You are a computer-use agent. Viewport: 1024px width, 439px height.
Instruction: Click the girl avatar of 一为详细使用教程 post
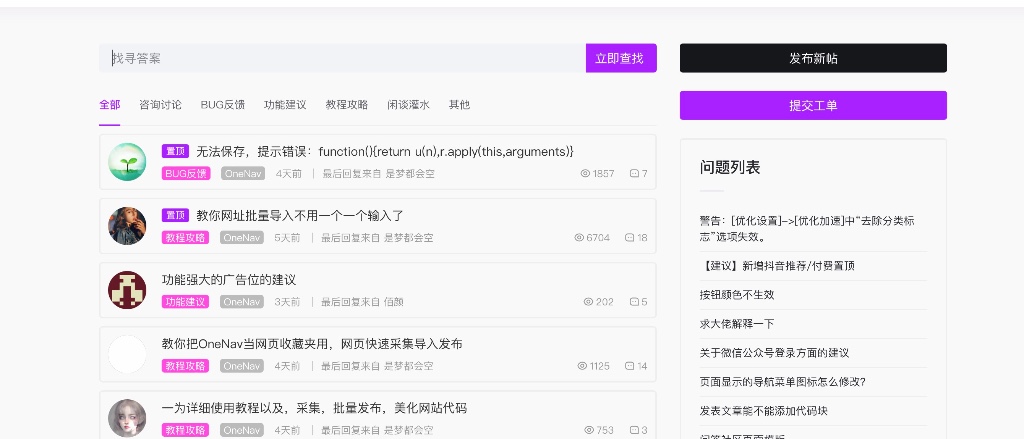pyautogui.click(x=127, y=418)
